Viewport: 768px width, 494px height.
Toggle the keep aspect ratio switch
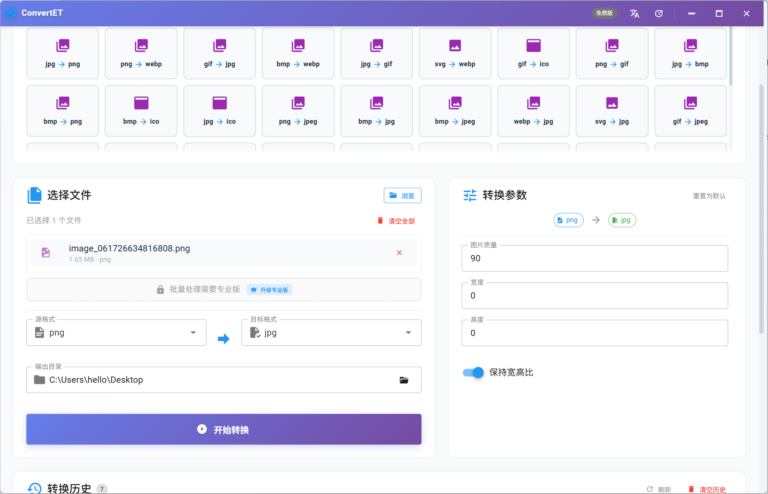pyautogui.click(x=473, y=373)
